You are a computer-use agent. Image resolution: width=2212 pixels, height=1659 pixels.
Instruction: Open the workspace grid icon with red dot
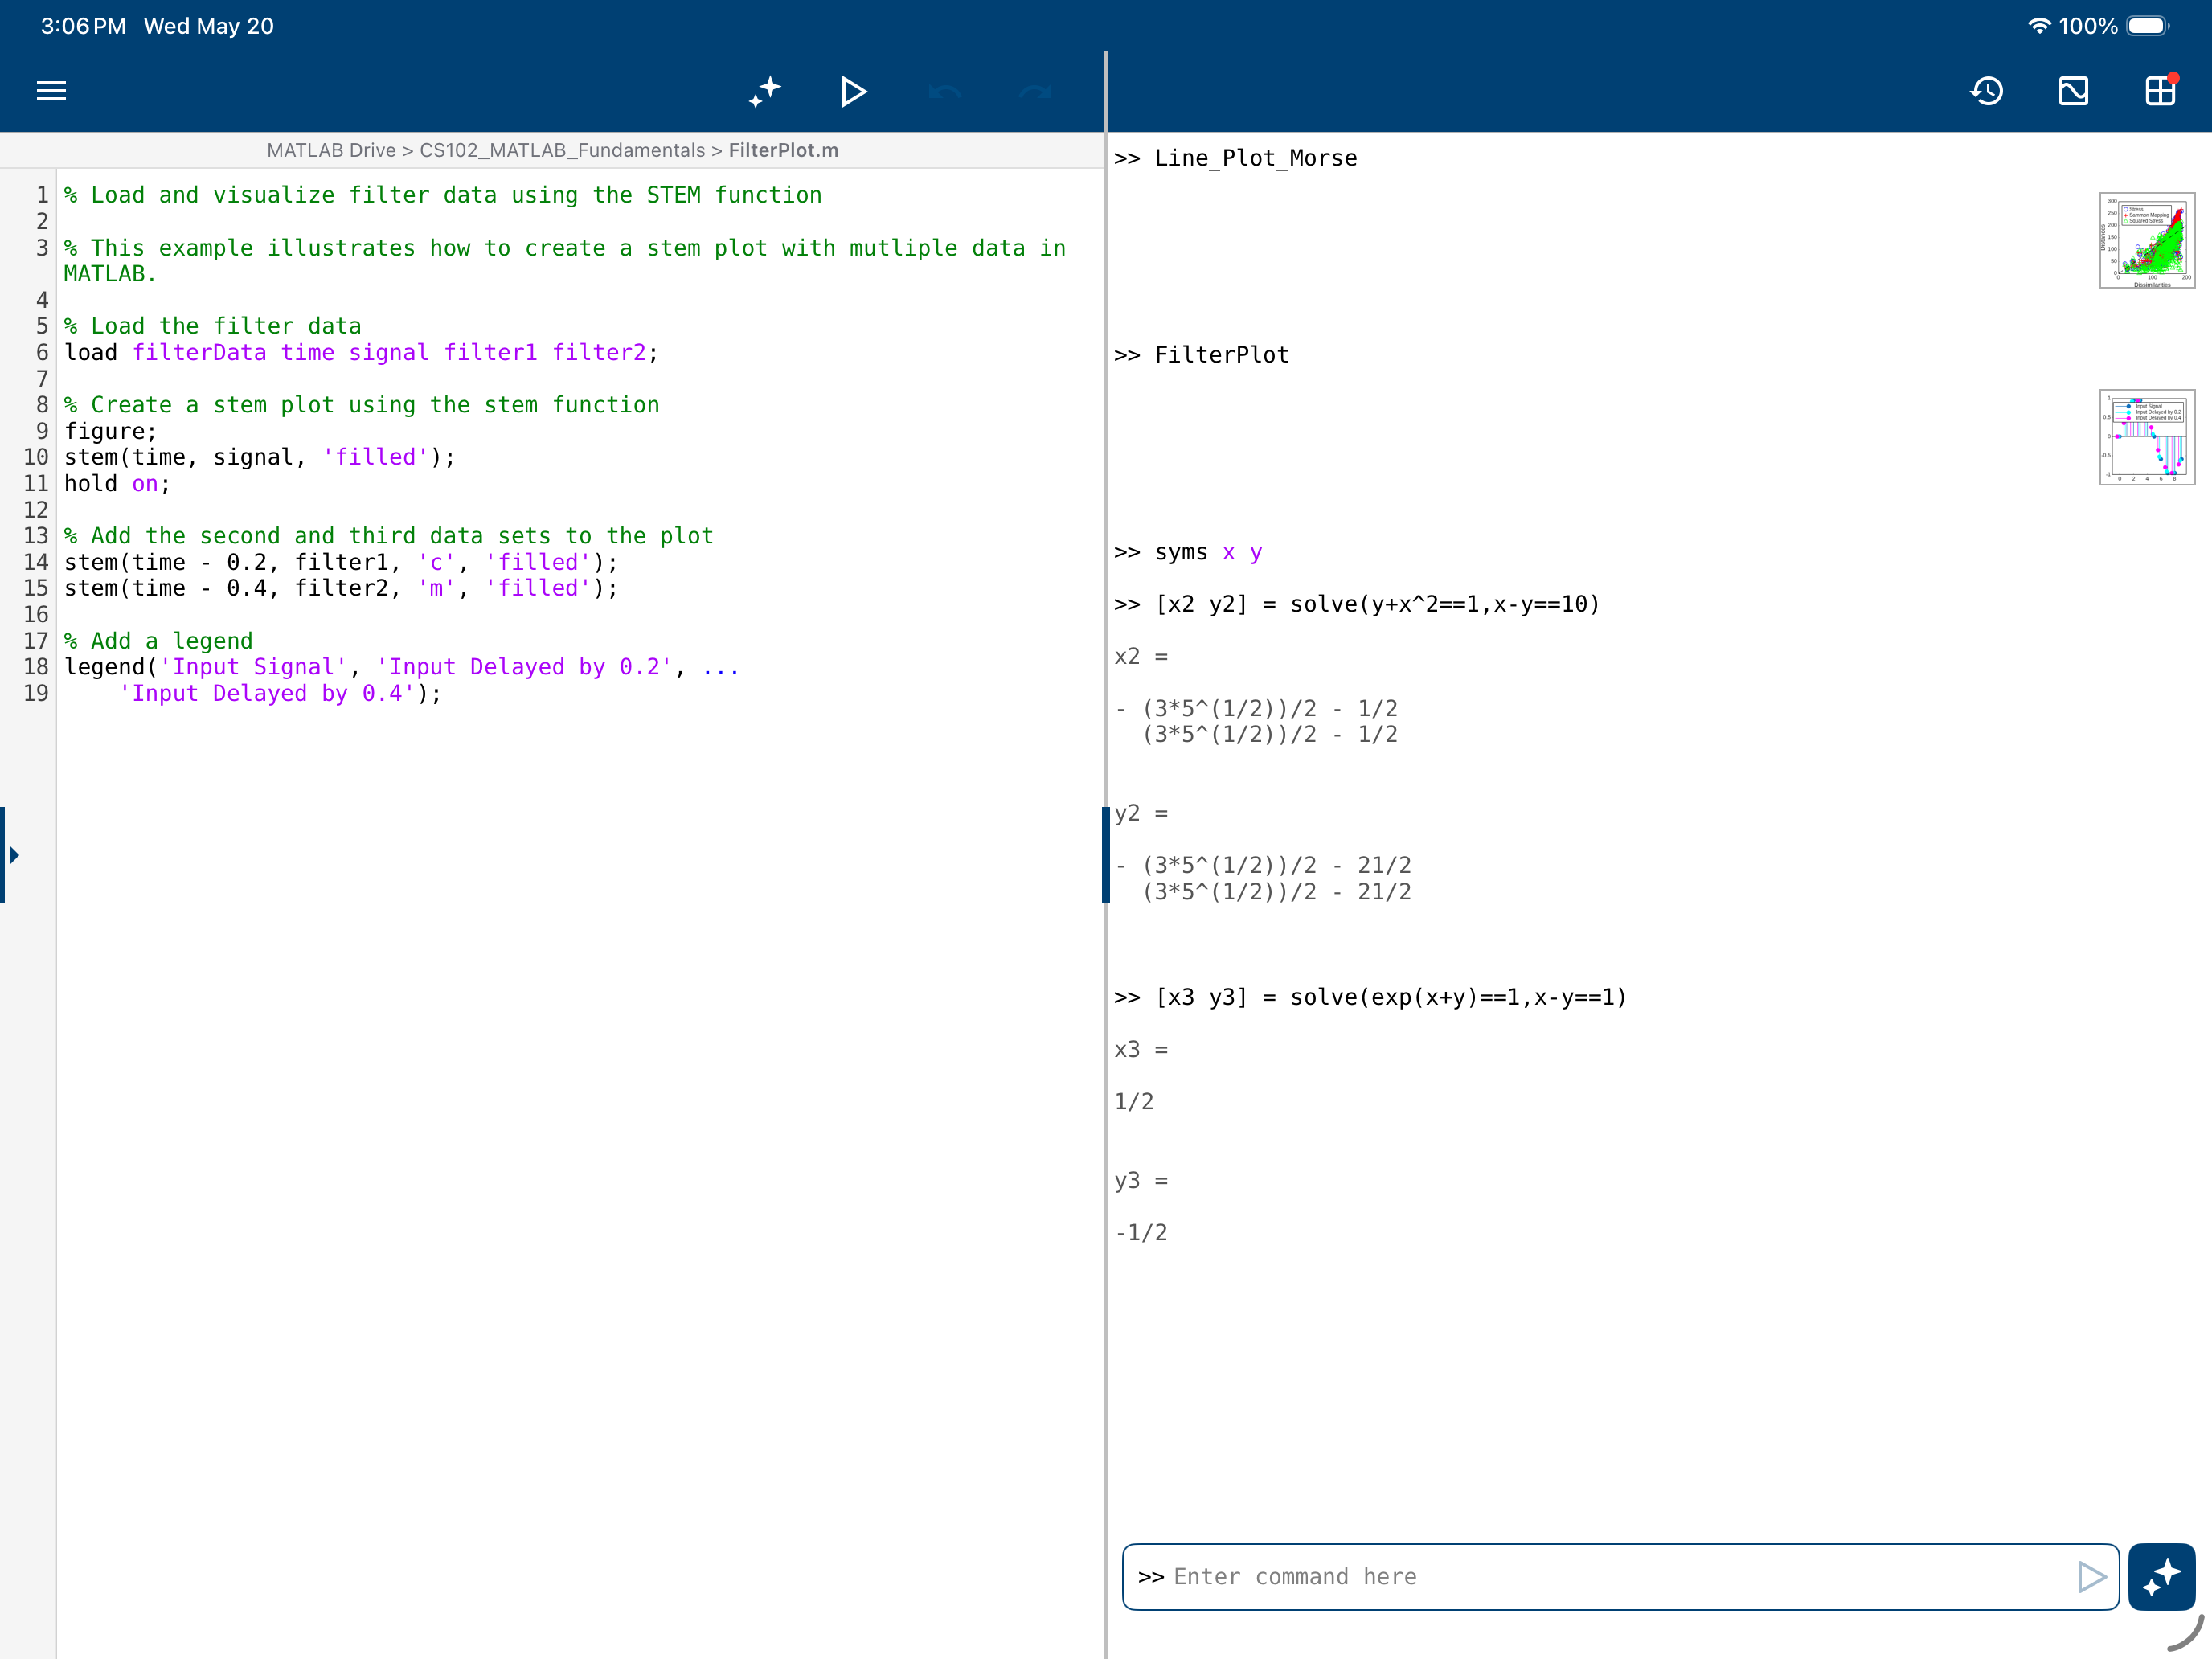pyautogui.click(x=2160, y=90)
